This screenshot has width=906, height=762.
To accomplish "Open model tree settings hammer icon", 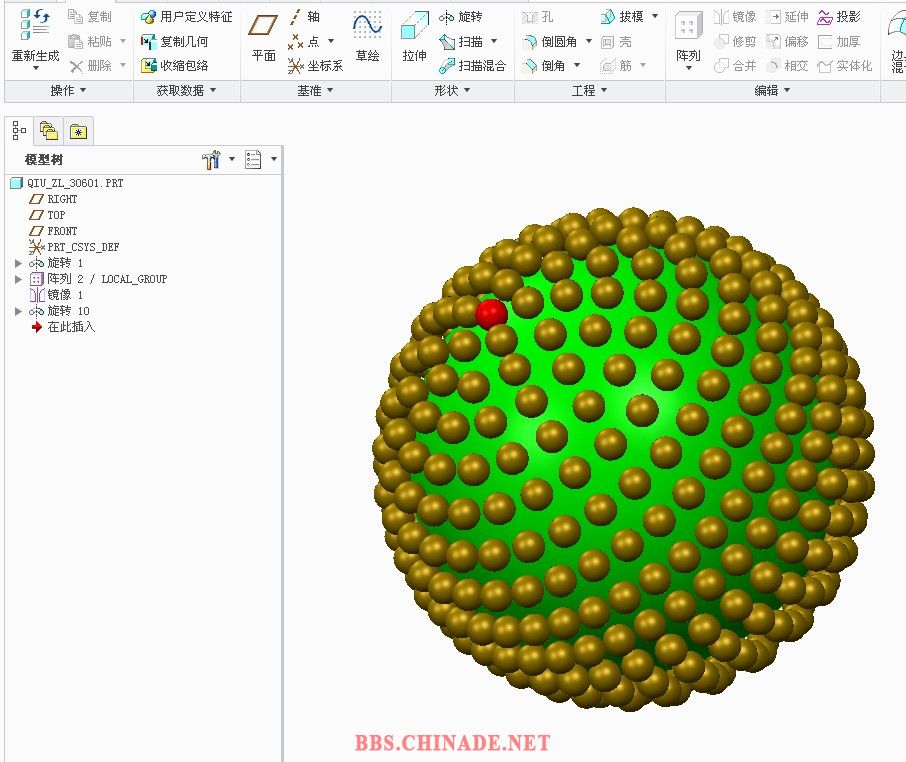I will coord(212,159).
